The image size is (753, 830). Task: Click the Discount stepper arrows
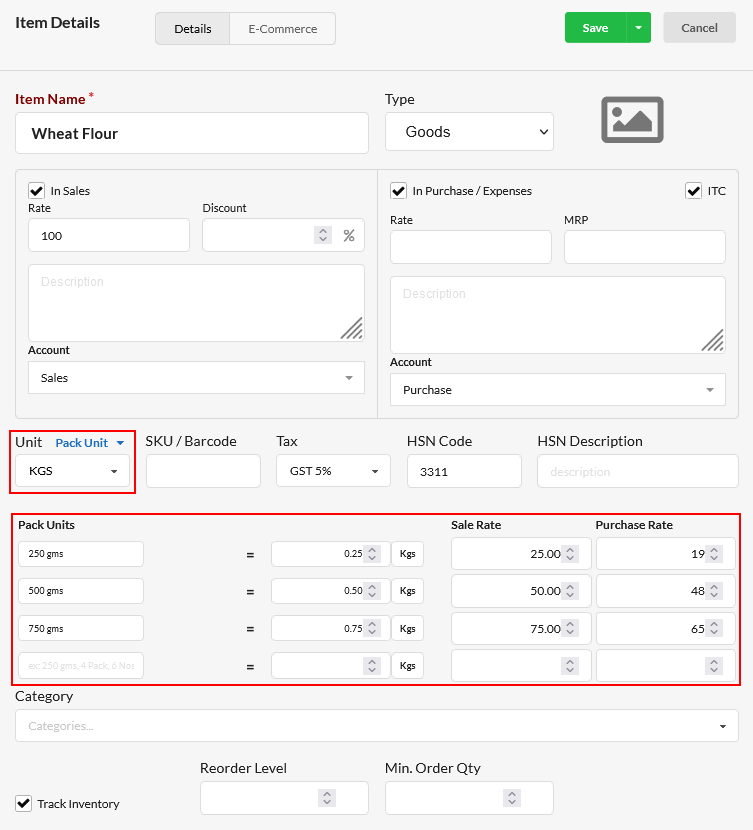[323, 235]
